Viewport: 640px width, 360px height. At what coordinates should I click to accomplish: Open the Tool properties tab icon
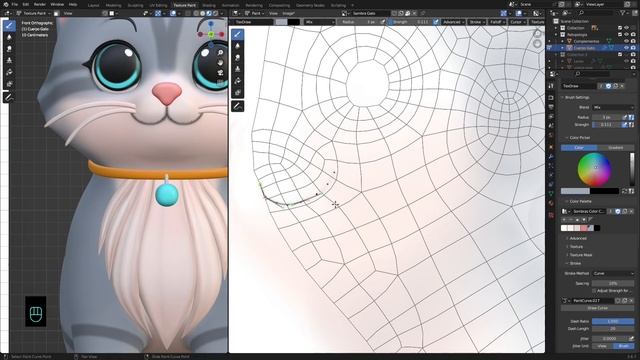(551, 86)
